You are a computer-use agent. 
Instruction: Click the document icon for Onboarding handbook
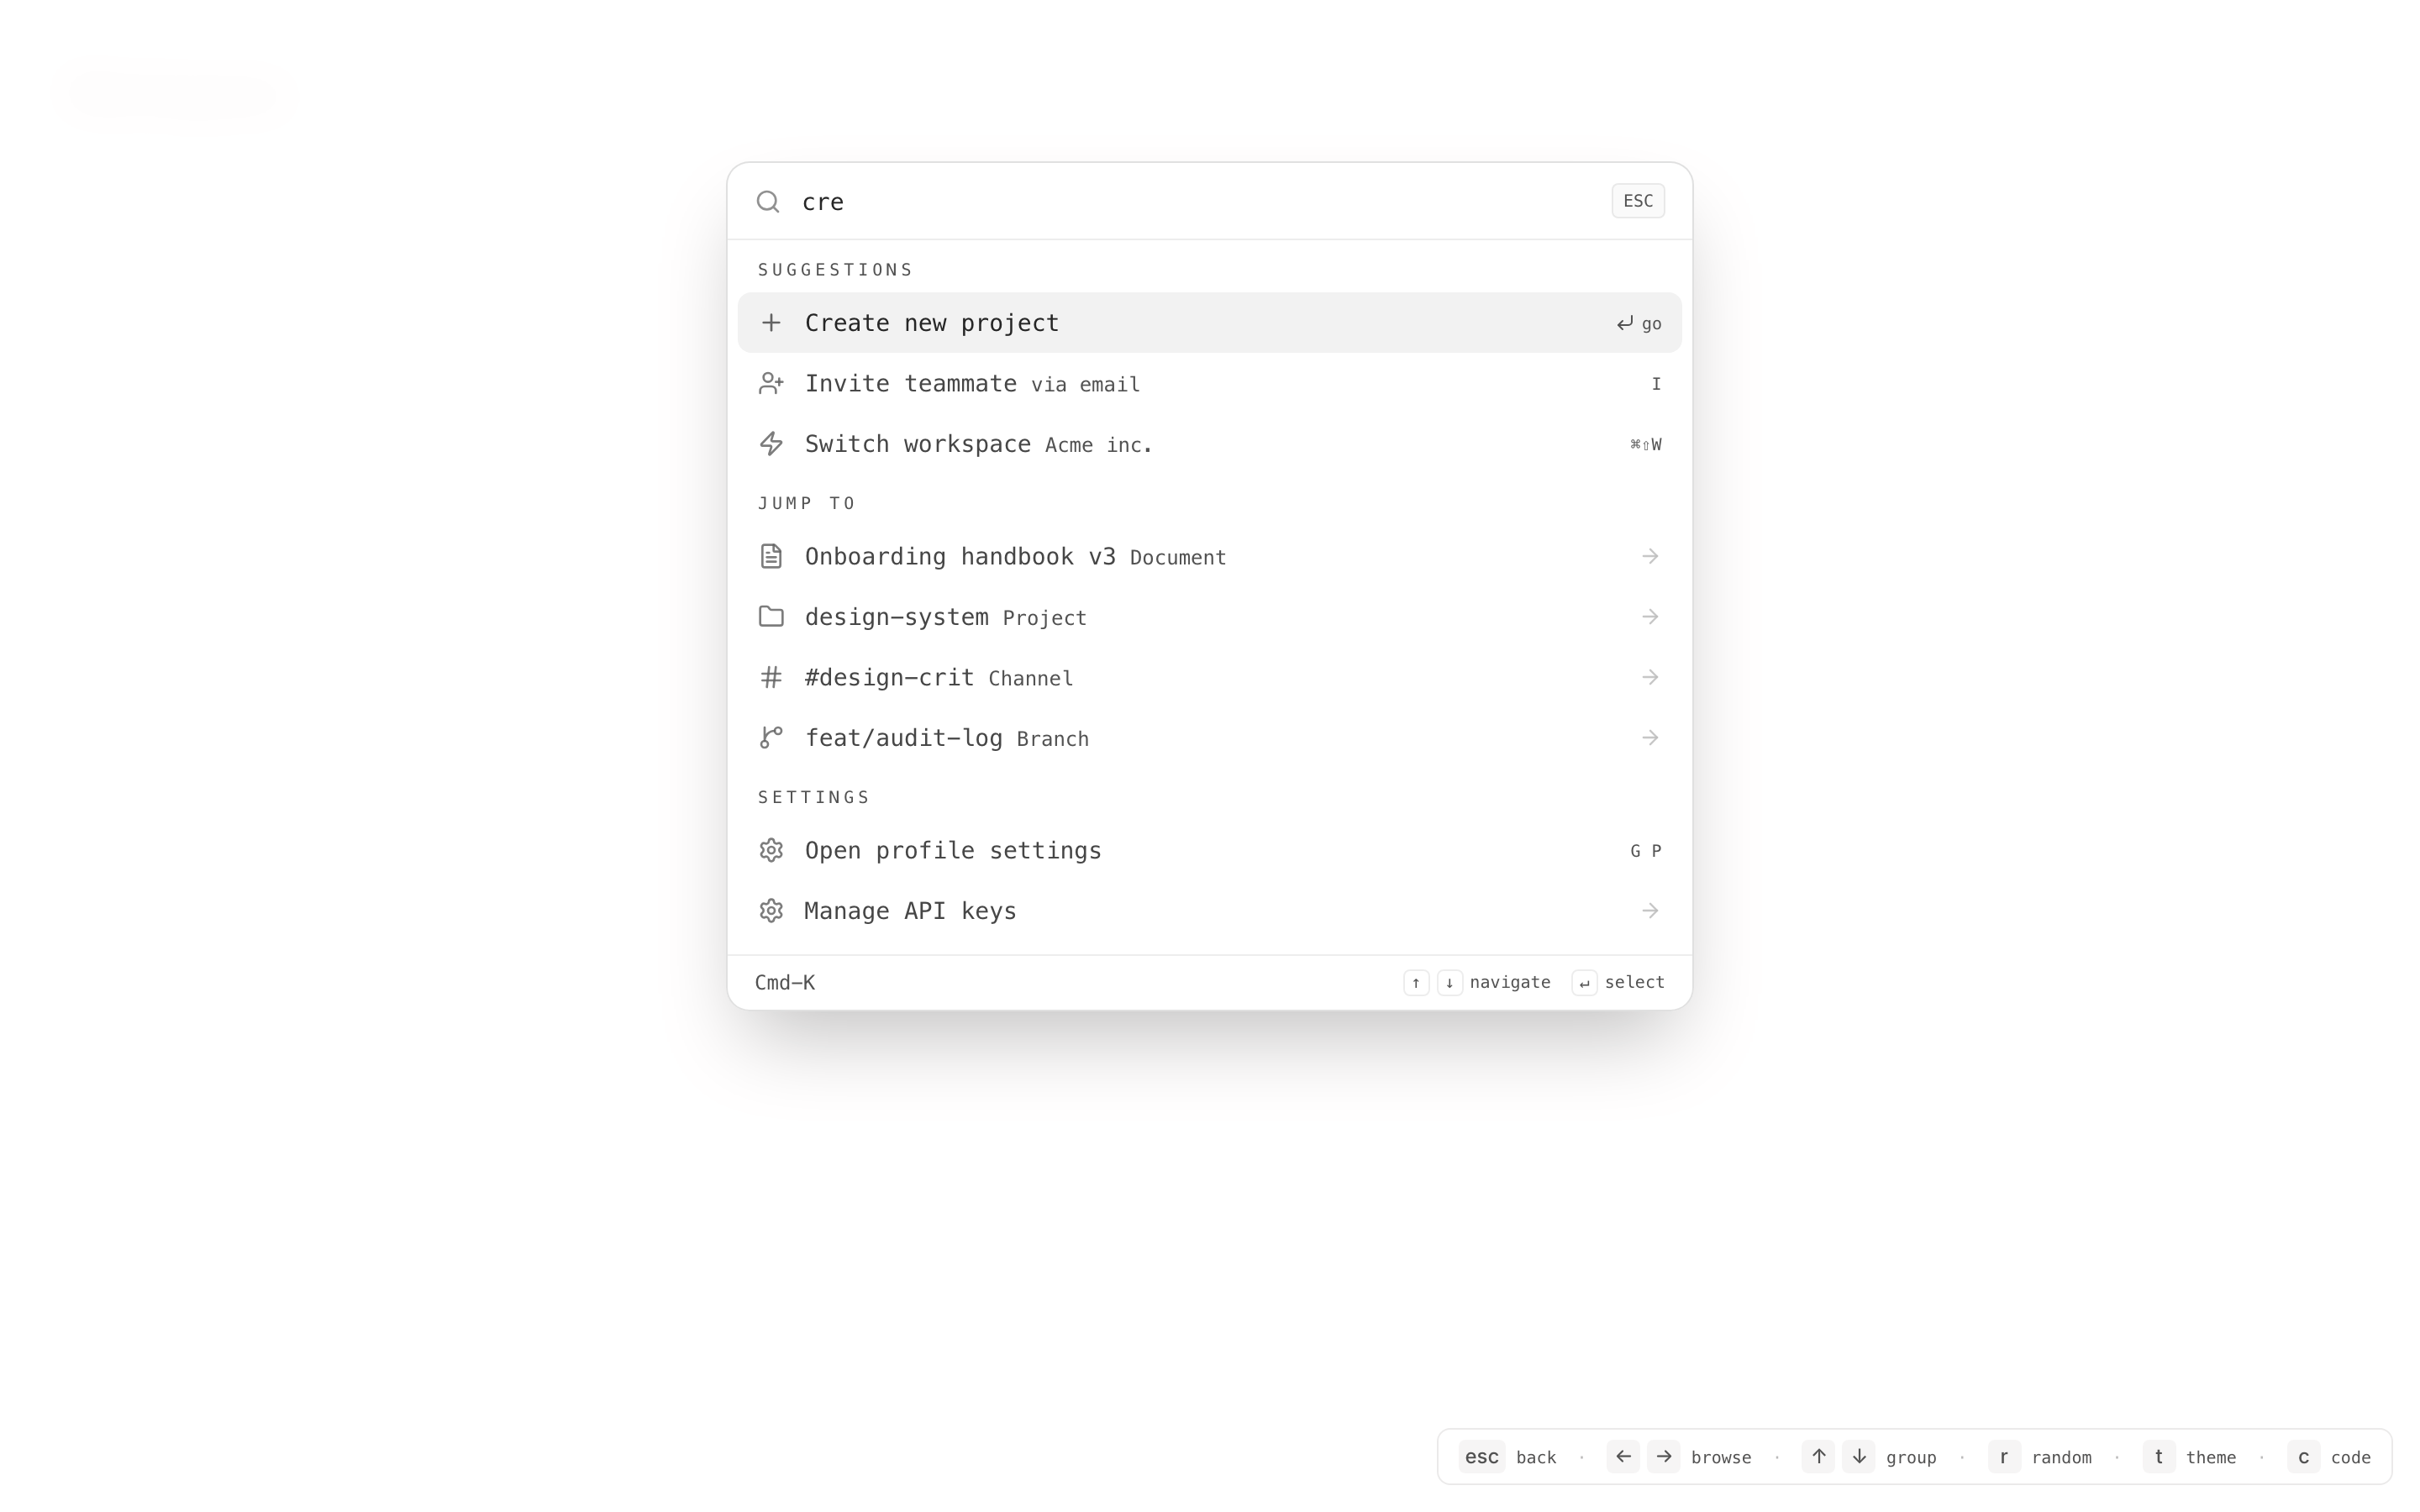click(x=770, y=556)
